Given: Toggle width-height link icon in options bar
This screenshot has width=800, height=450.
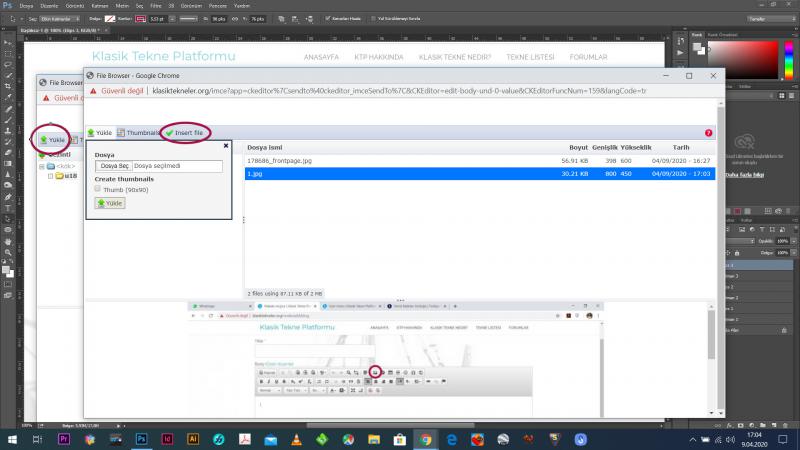Looking at the screenshot, I should click(x=235, y=19).
